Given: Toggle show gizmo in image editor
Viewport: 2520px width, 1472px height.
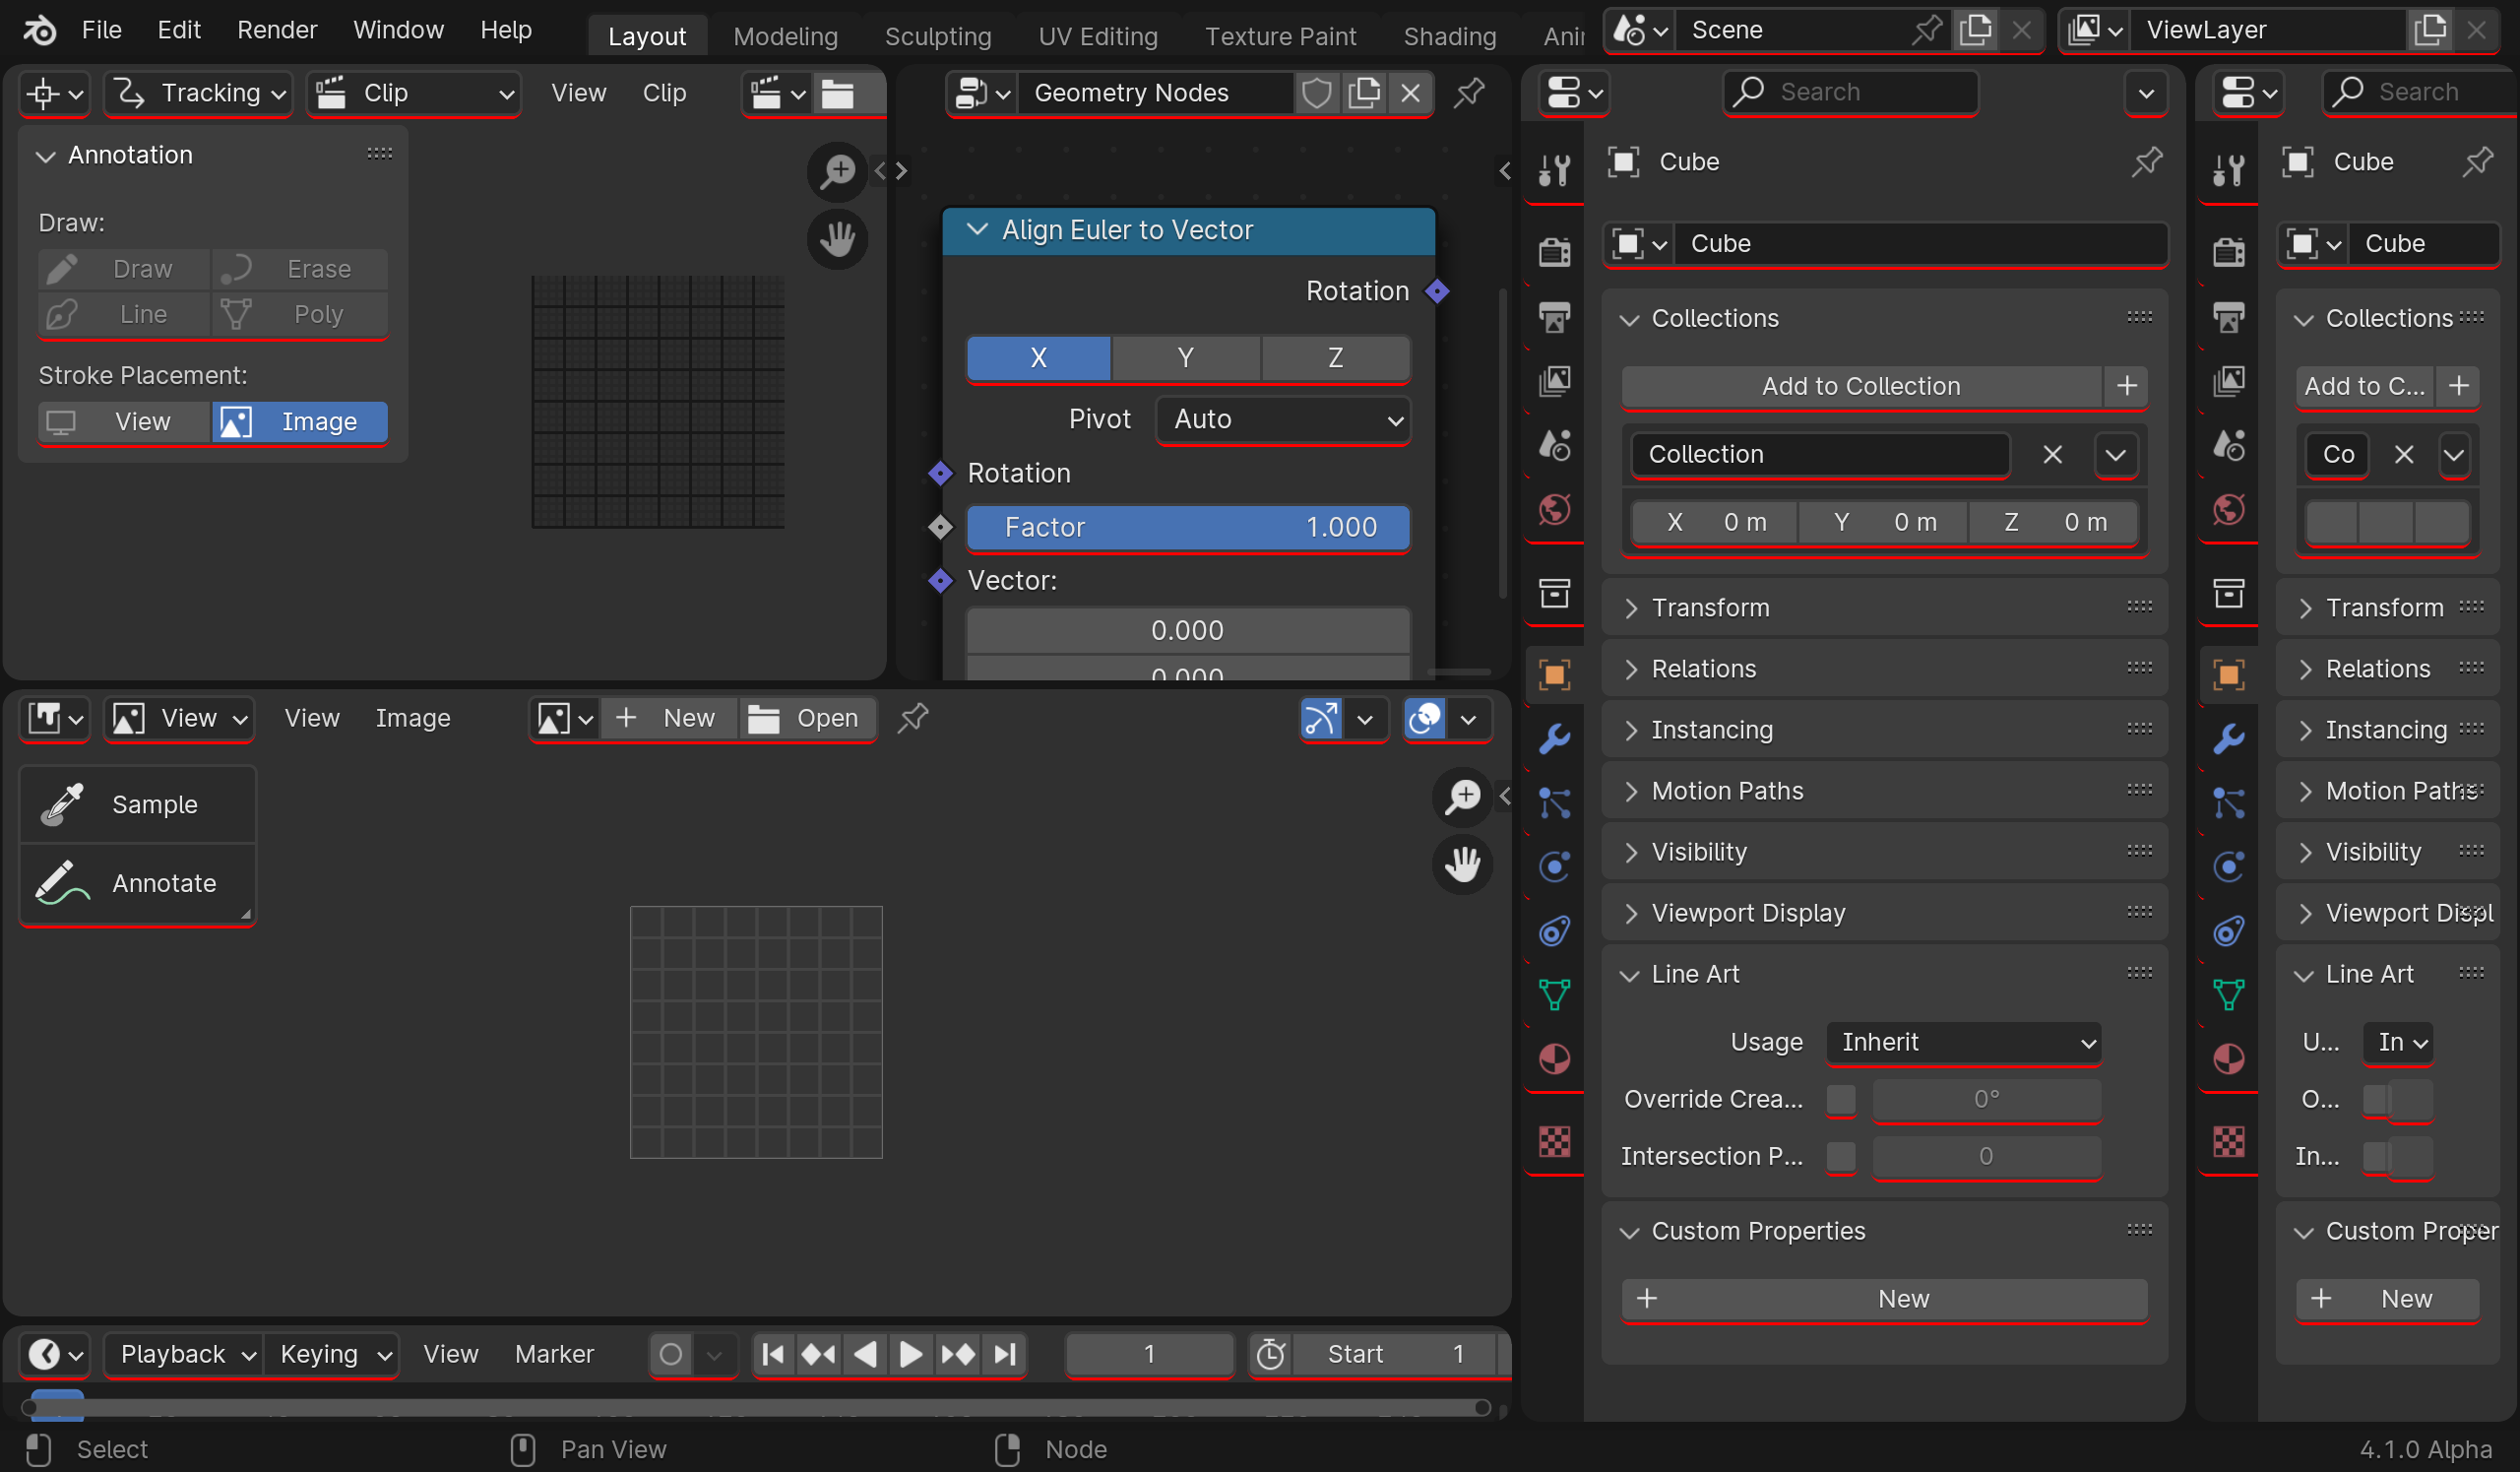Looking at the screenshot, I should (x=1321, y=719).
